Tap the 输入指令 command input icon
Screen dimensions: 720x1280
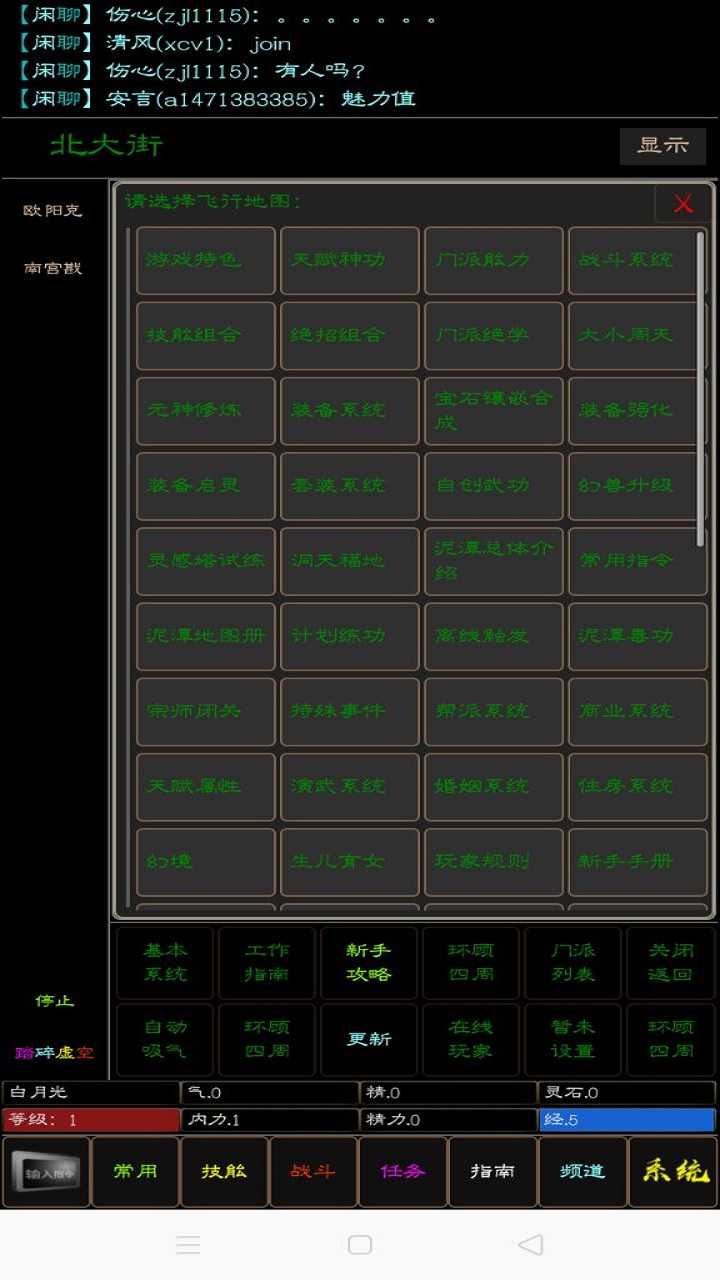(46, 1171)
